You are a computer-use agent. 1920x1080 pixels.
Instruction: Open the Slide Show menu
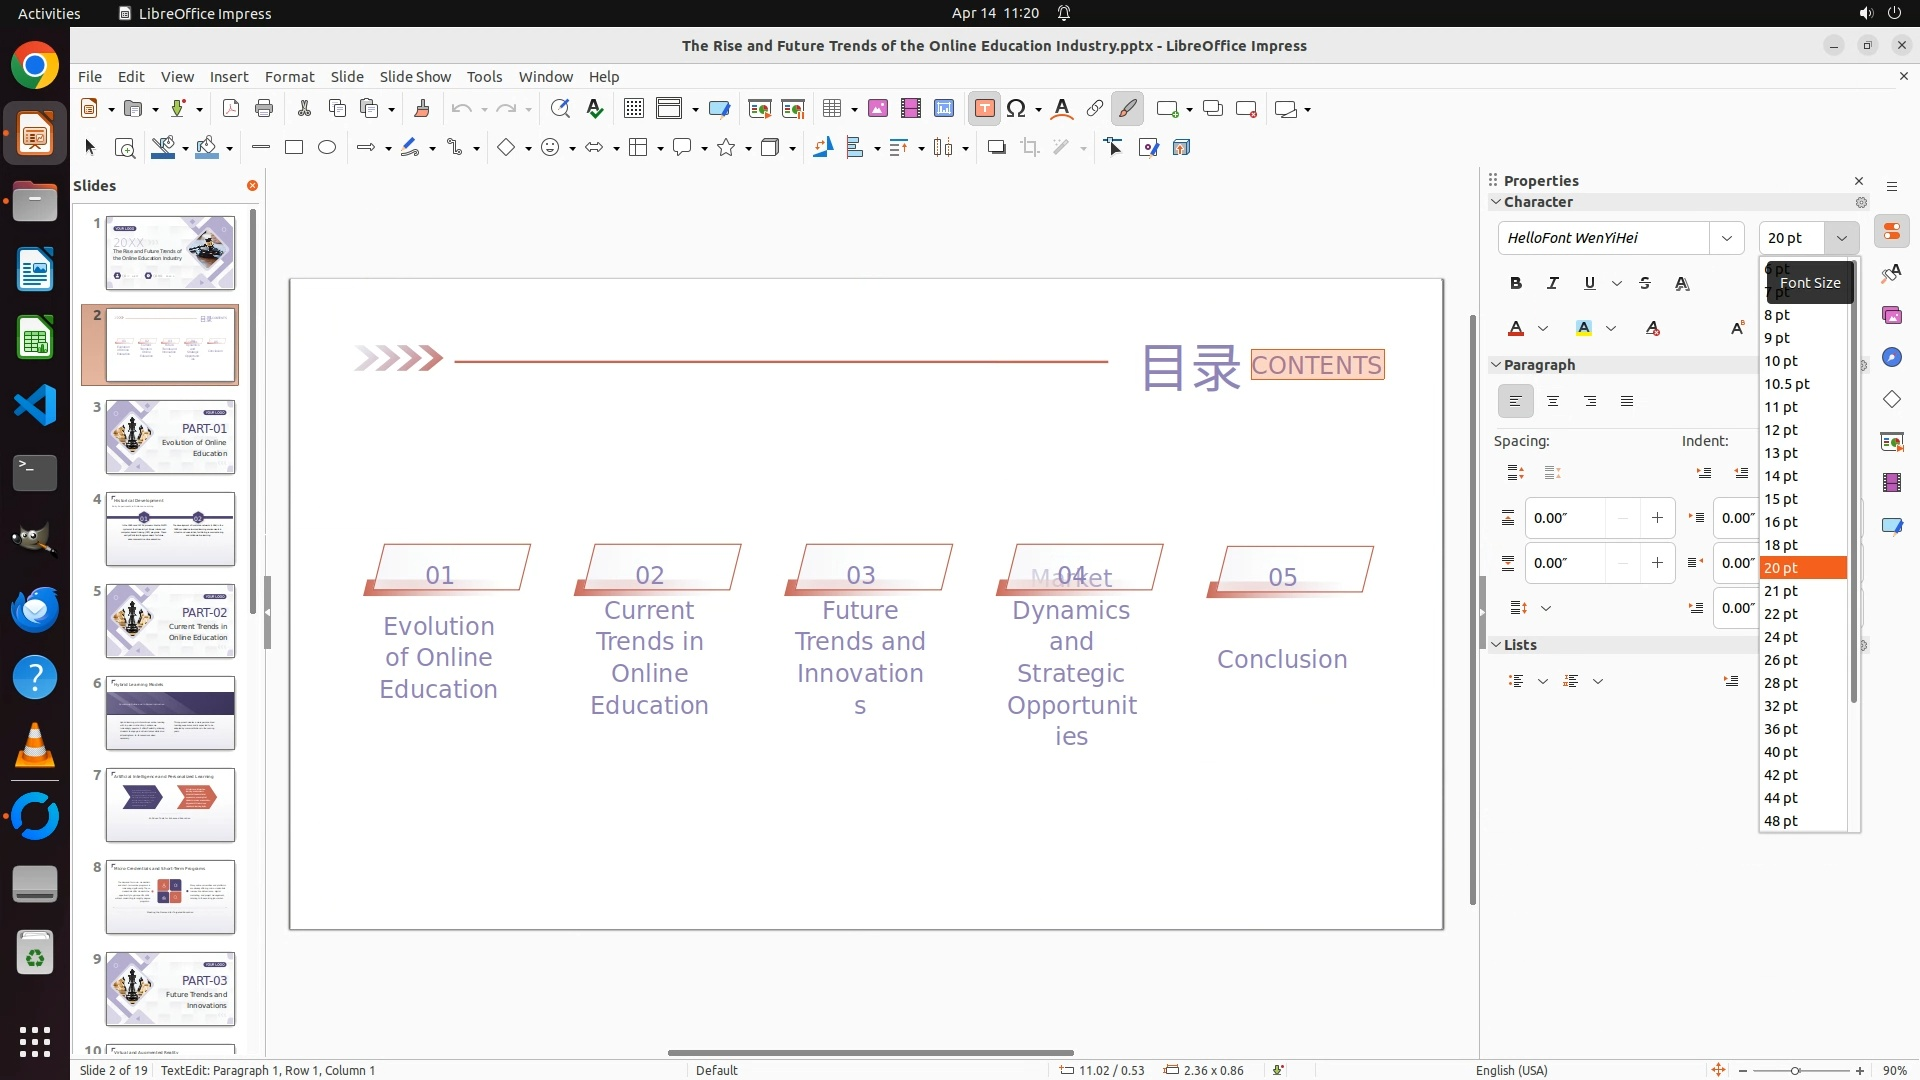(415, 77)
